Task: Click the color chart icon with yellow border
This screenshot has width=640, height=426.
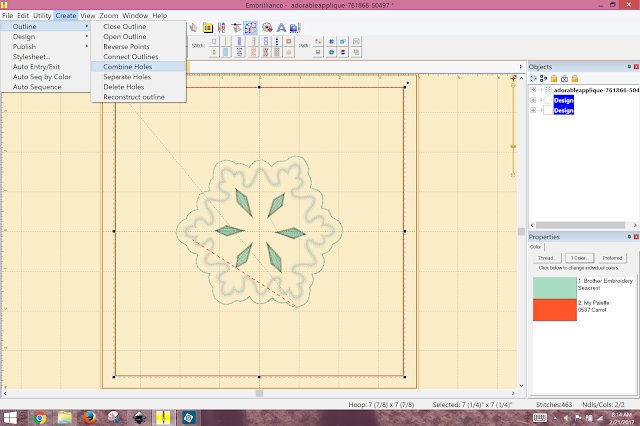Action: click(208, 28)
